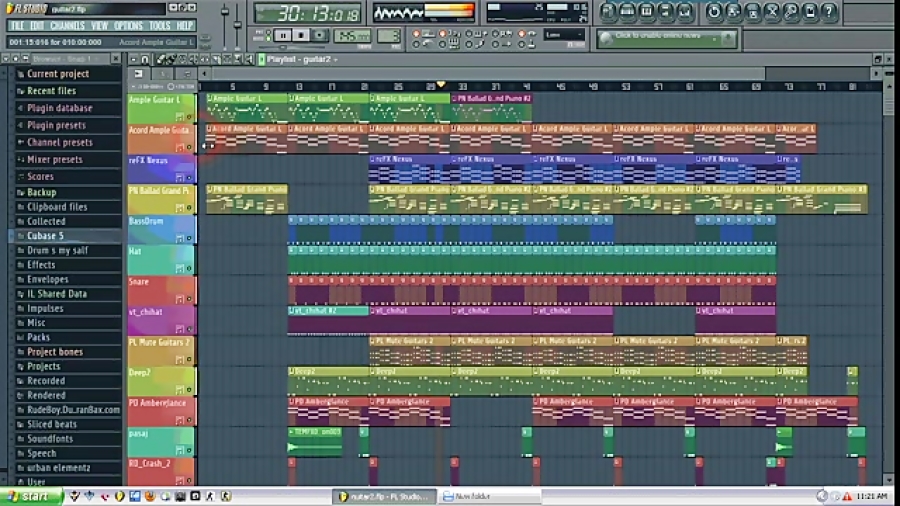The width and height of the screenshot is (900, 506).
Task: Click the master pitch slider knob
Action: point(238,25)
